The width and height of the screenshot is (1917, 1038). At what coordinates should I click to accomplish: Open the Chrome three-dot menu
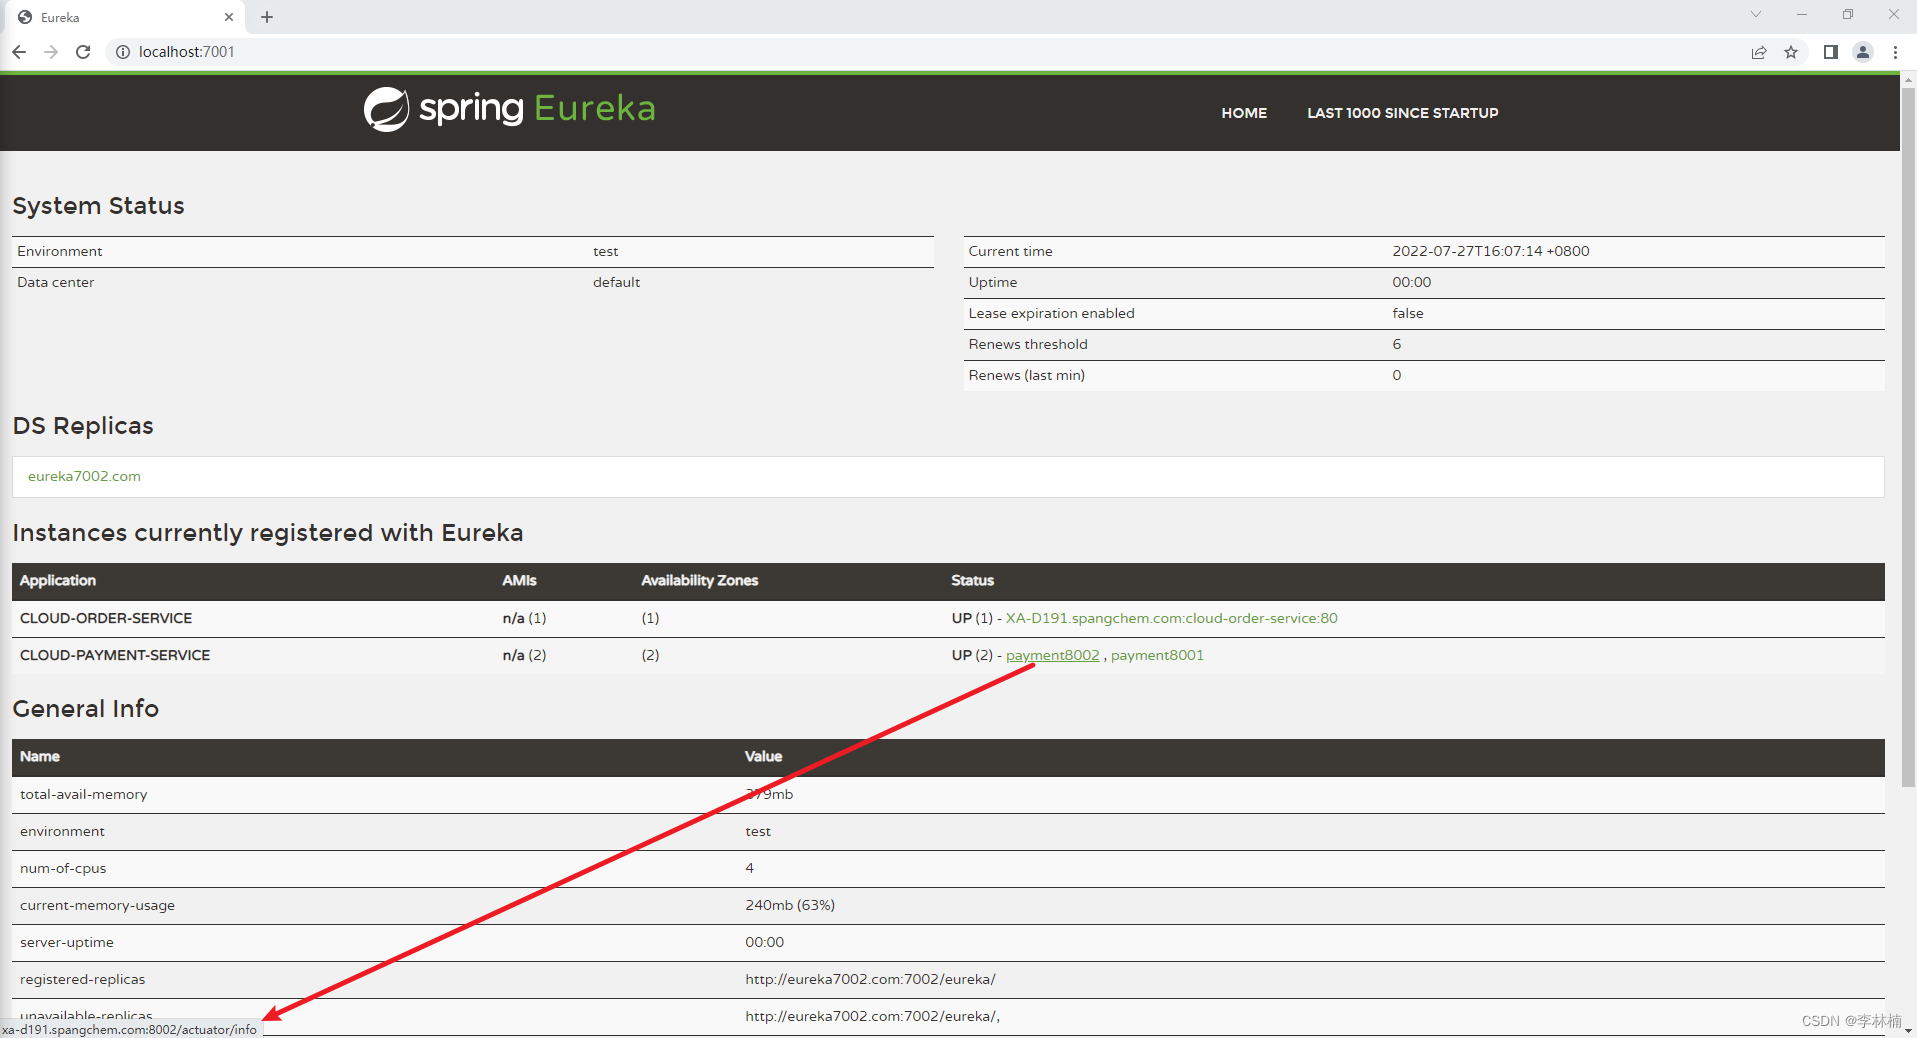[1895, 52]
